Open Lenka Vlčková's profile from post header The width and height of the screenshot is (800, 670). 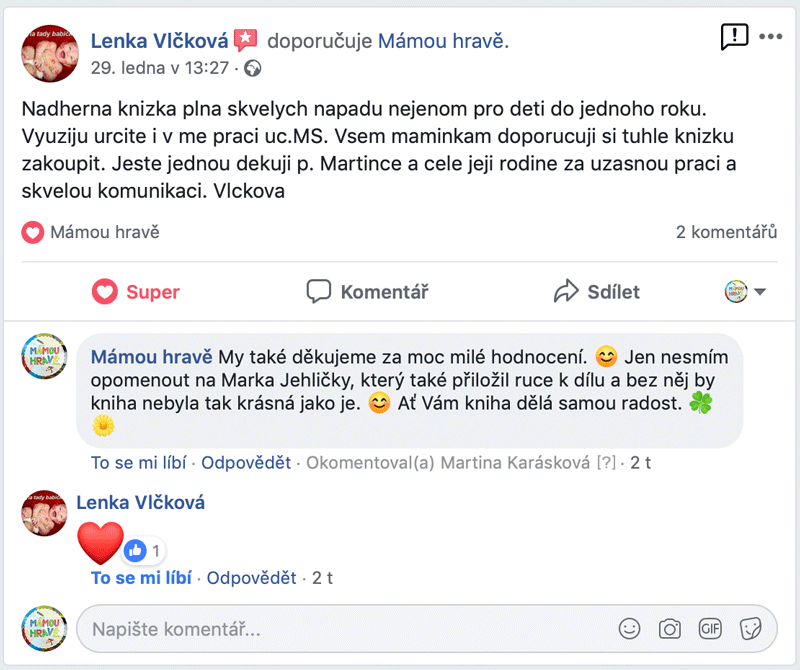159,41
